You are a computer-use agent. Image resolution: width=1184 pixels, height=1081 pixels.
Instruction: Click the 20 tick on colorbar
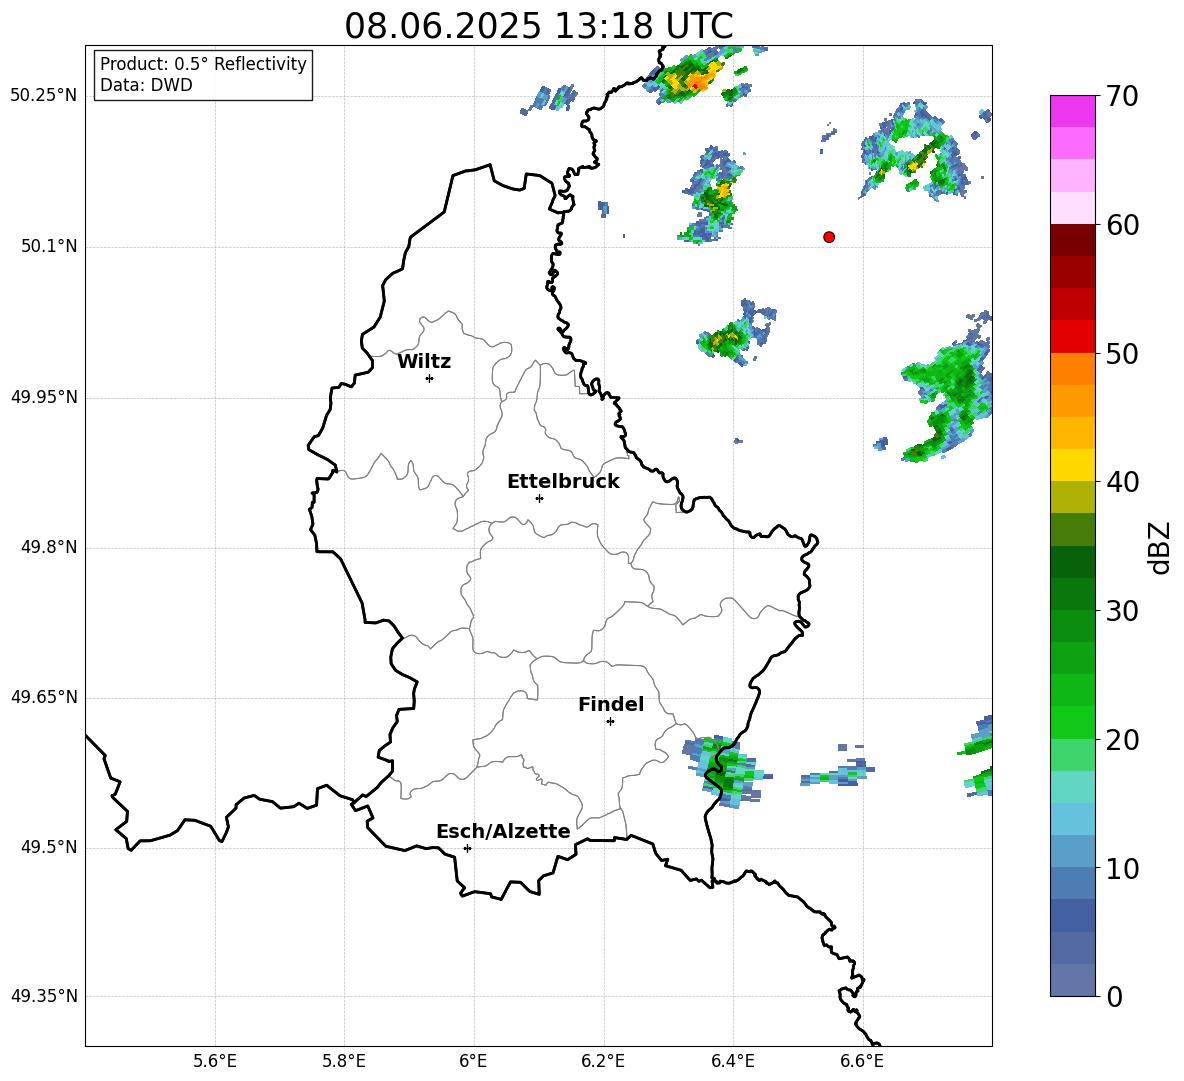(1122, 740)
